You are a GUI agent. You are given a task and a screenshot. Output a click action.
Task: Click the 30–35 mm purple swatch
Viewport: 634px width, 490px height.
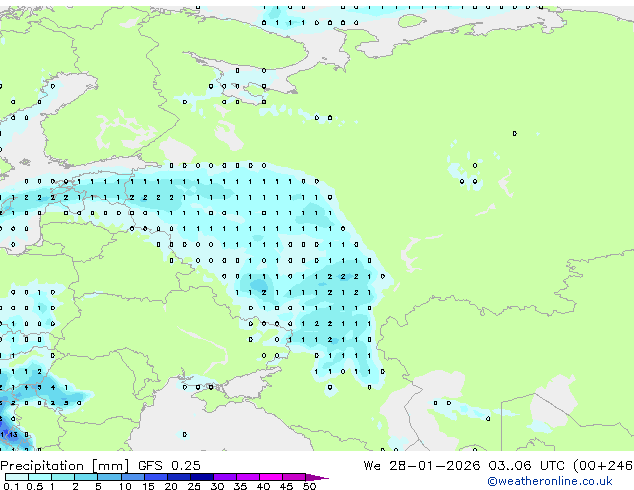coord(225,477)
